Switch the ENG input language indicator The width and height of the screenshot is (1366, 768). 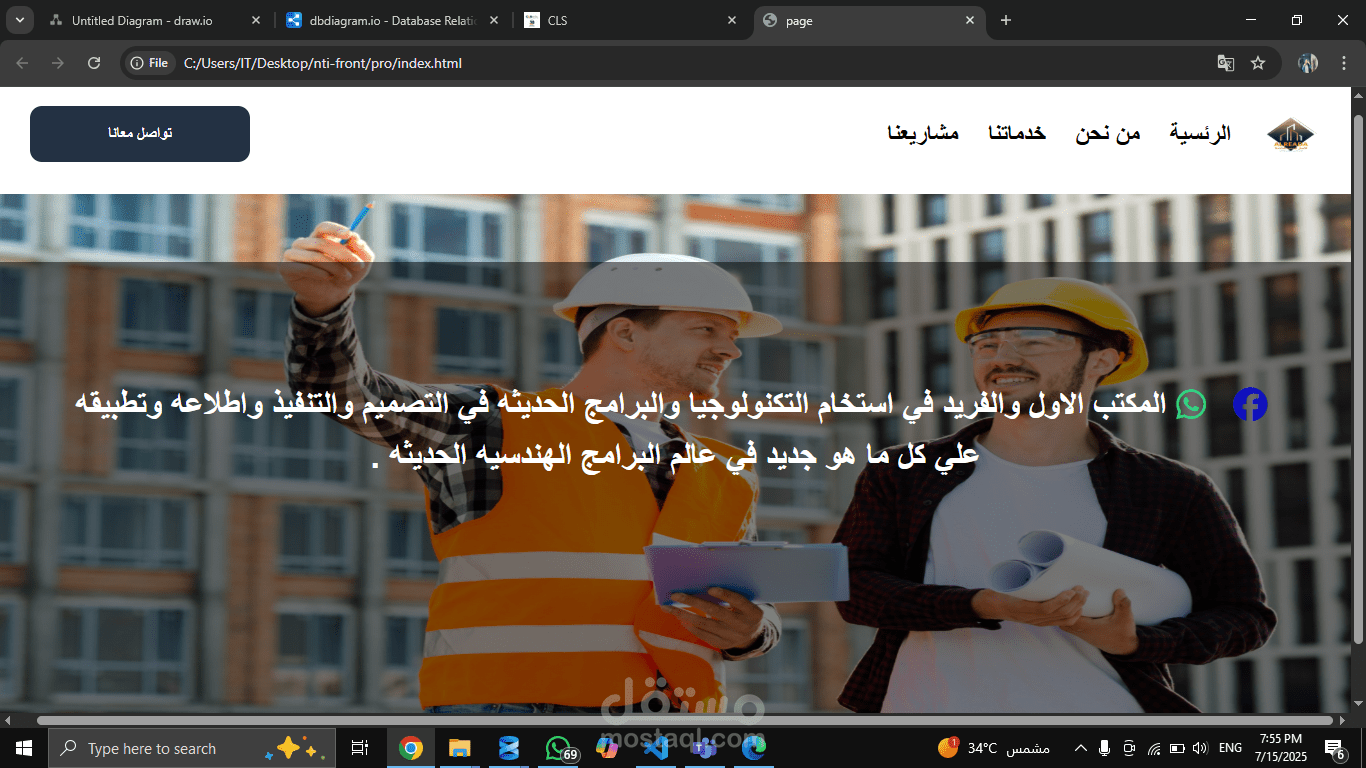tap(1230, 748)
